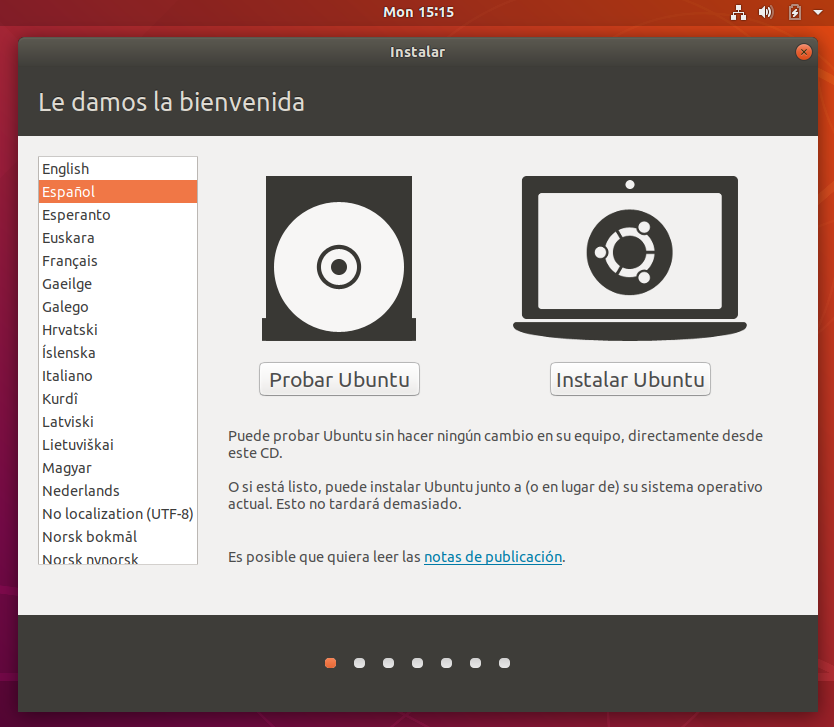This screenshot has width=834, height=727.
Task: Expand the system menu arrow
Action: (x=818, y=12)
